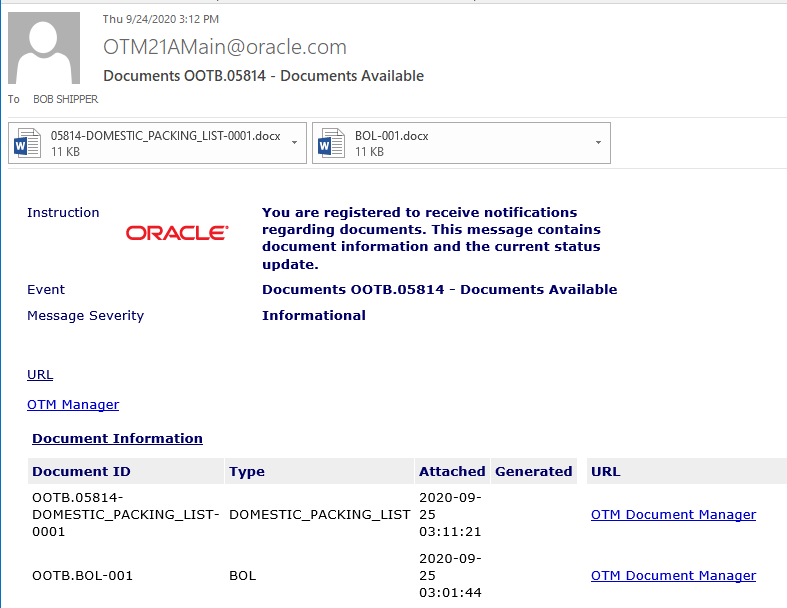Screen dimensions: 787x608
Task: Open OTM Document Manager link for DOMESTIC_PACKING_LIST row
Action: click(x=673, y=515)
